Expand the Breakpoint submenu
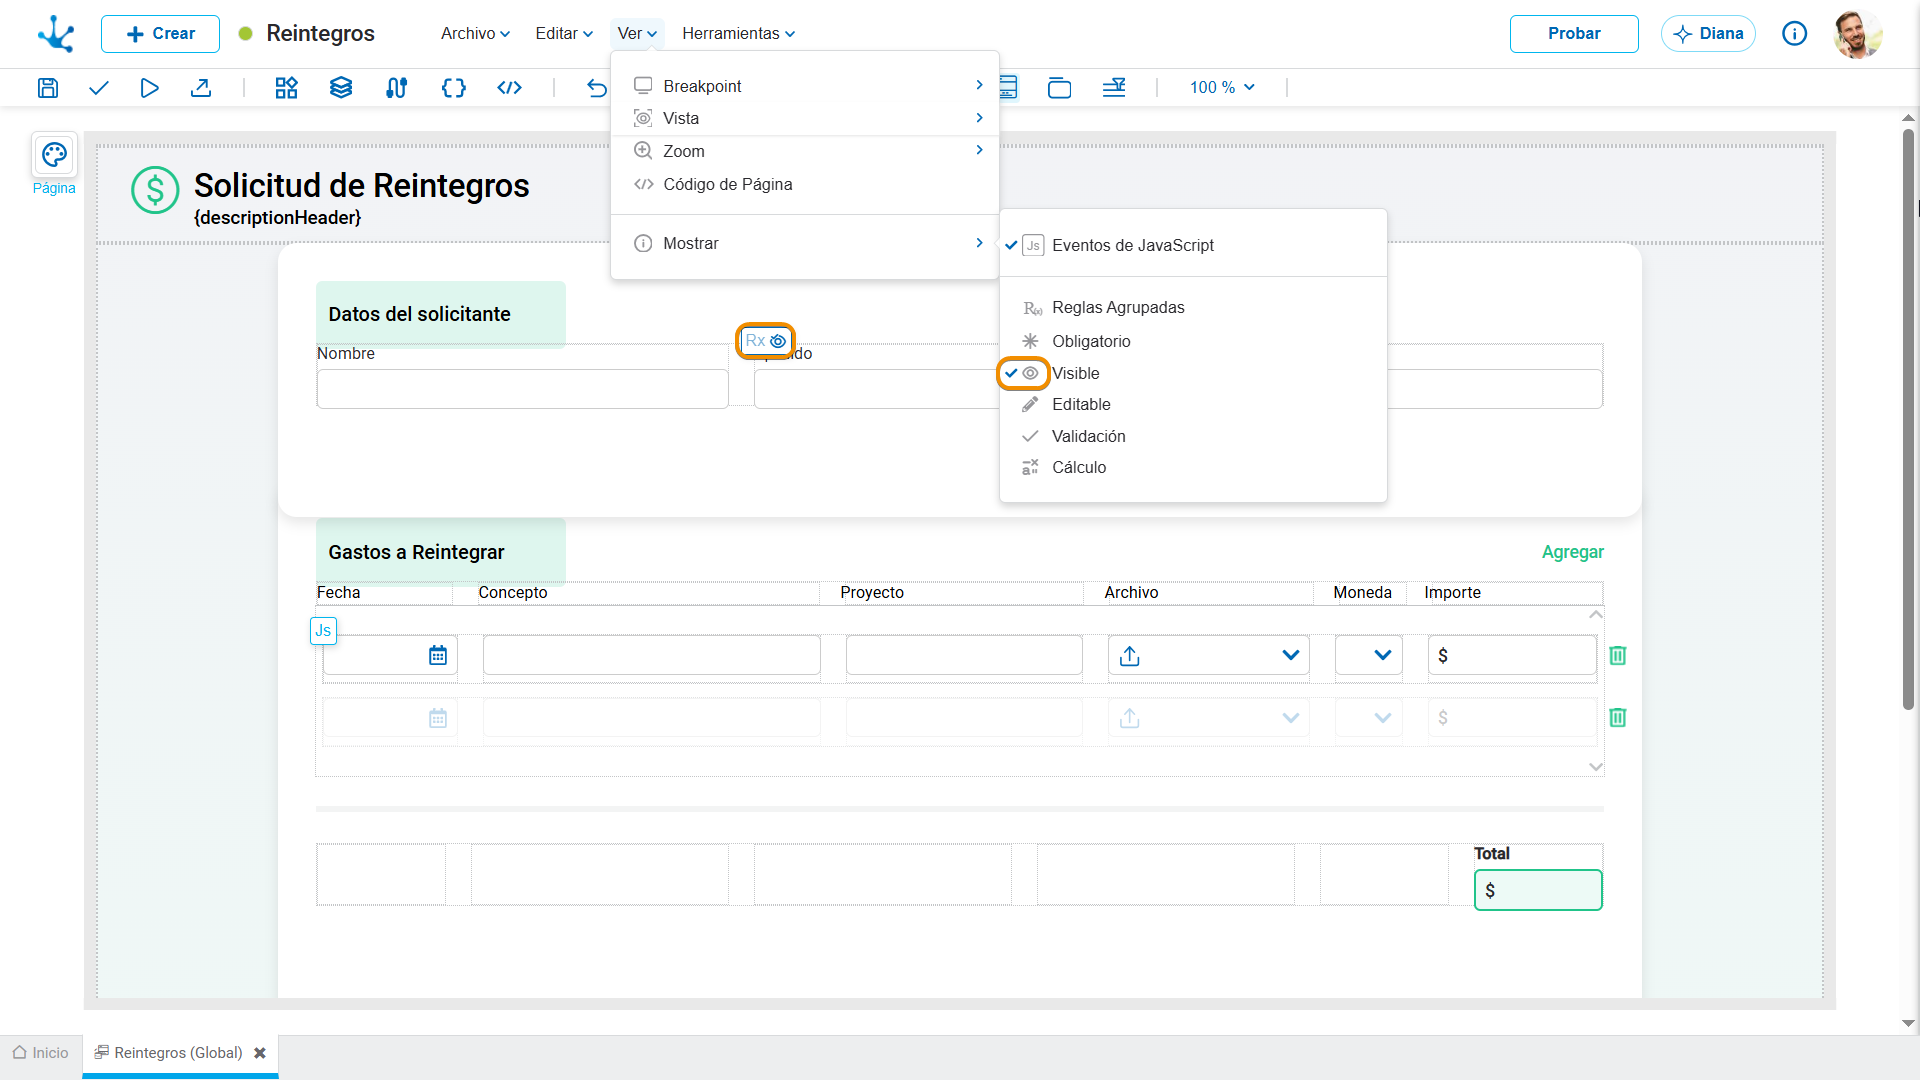 (805, 86)
